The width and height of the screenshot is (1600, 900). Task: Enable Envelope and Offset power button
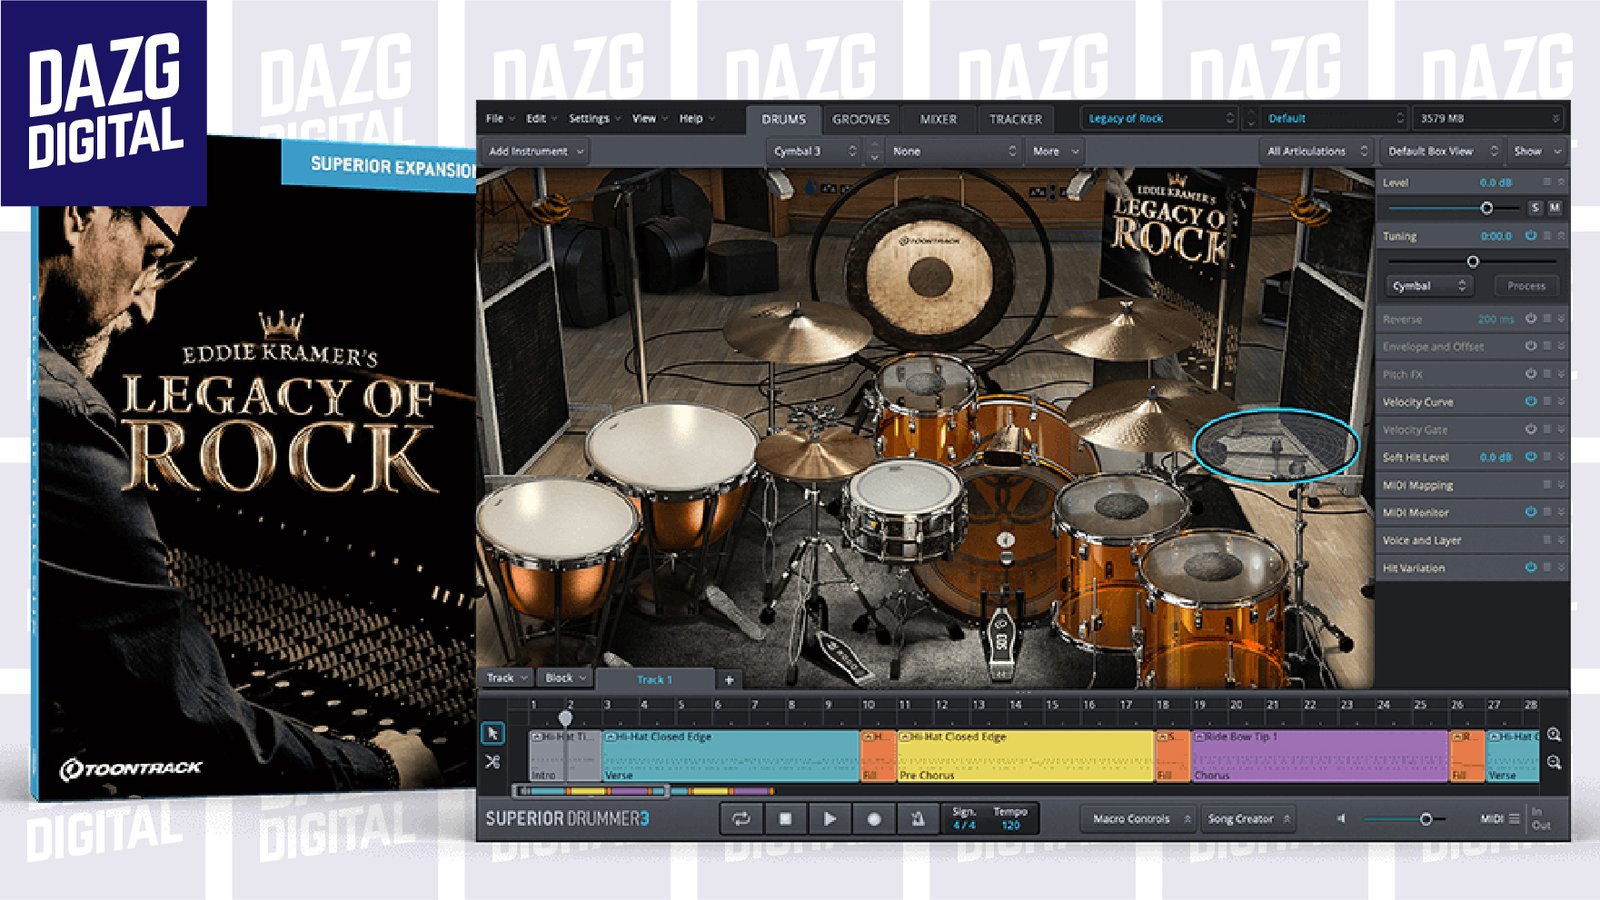1530,346
